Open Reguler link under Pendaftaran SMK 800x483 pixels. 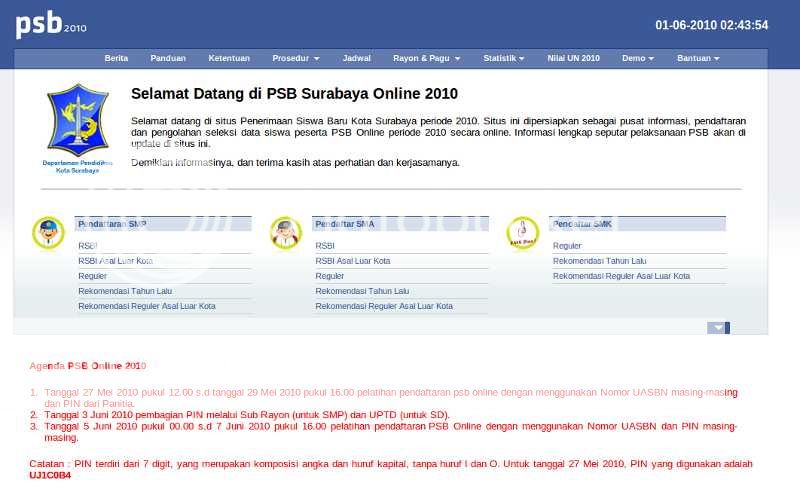tap(567, 246)
